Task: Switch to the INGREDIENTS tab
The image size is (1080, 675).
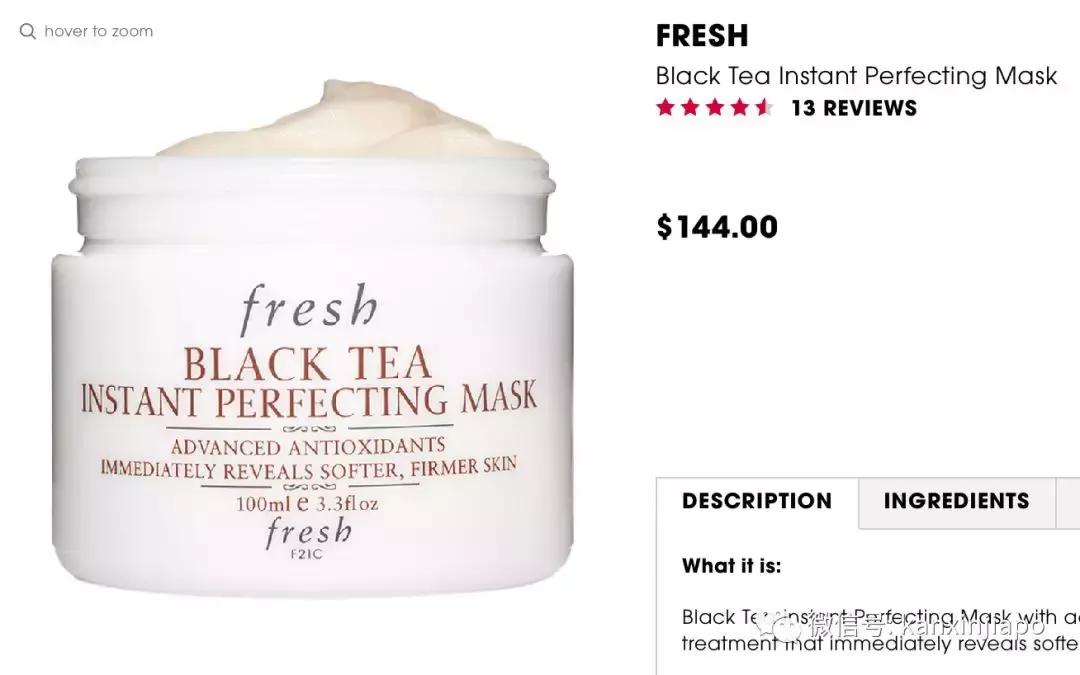Action: [x=957, y=501]
